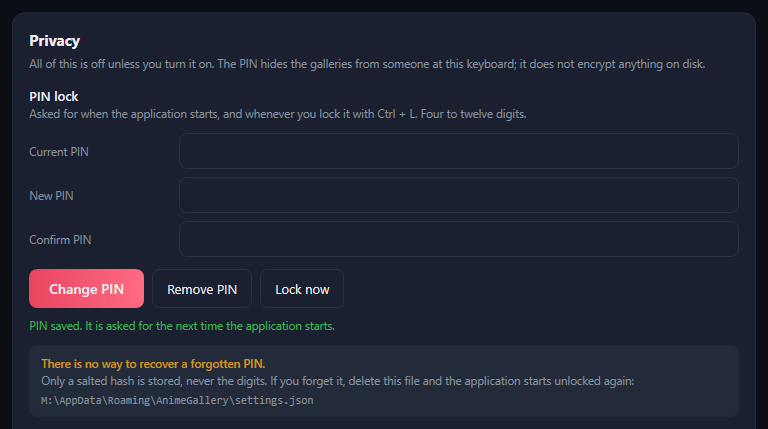Focus the New PIN input box
The height and width of the screenshot is (429, 768).
tap(458, 195)
